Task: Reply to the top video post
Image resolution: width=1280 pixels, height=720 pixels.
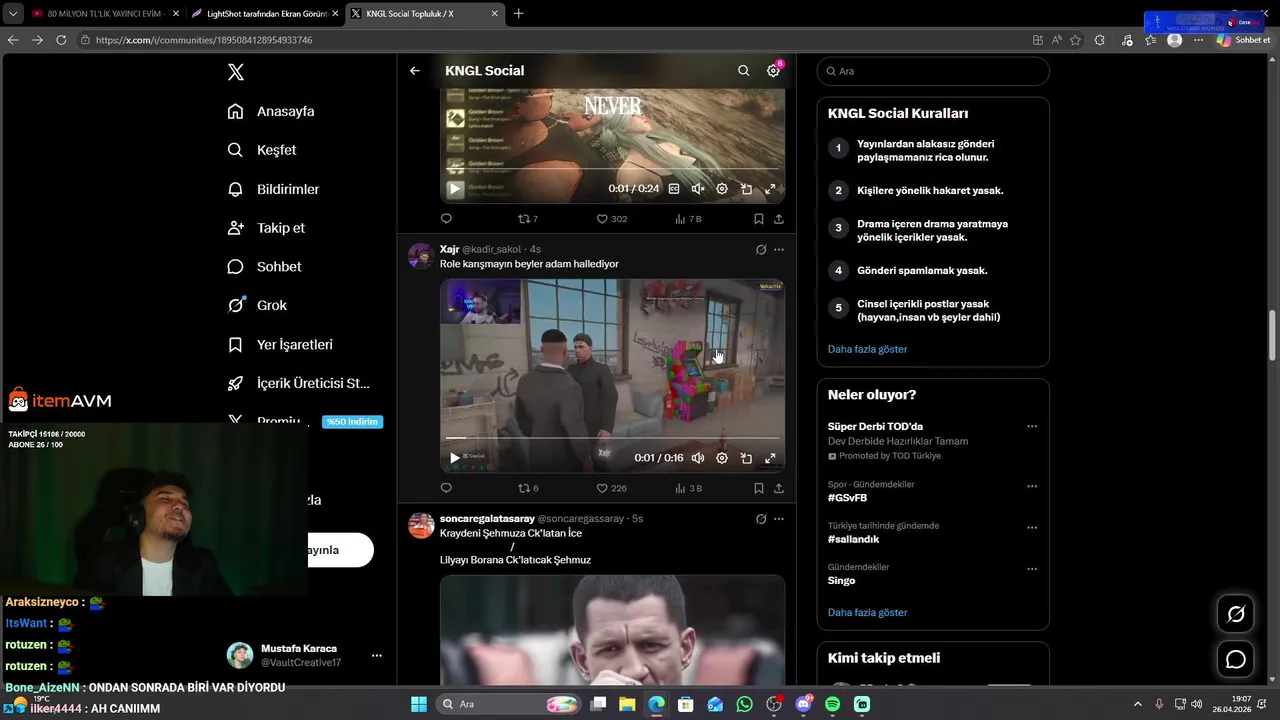Action: pyautogui.click(x=446, y=219)
